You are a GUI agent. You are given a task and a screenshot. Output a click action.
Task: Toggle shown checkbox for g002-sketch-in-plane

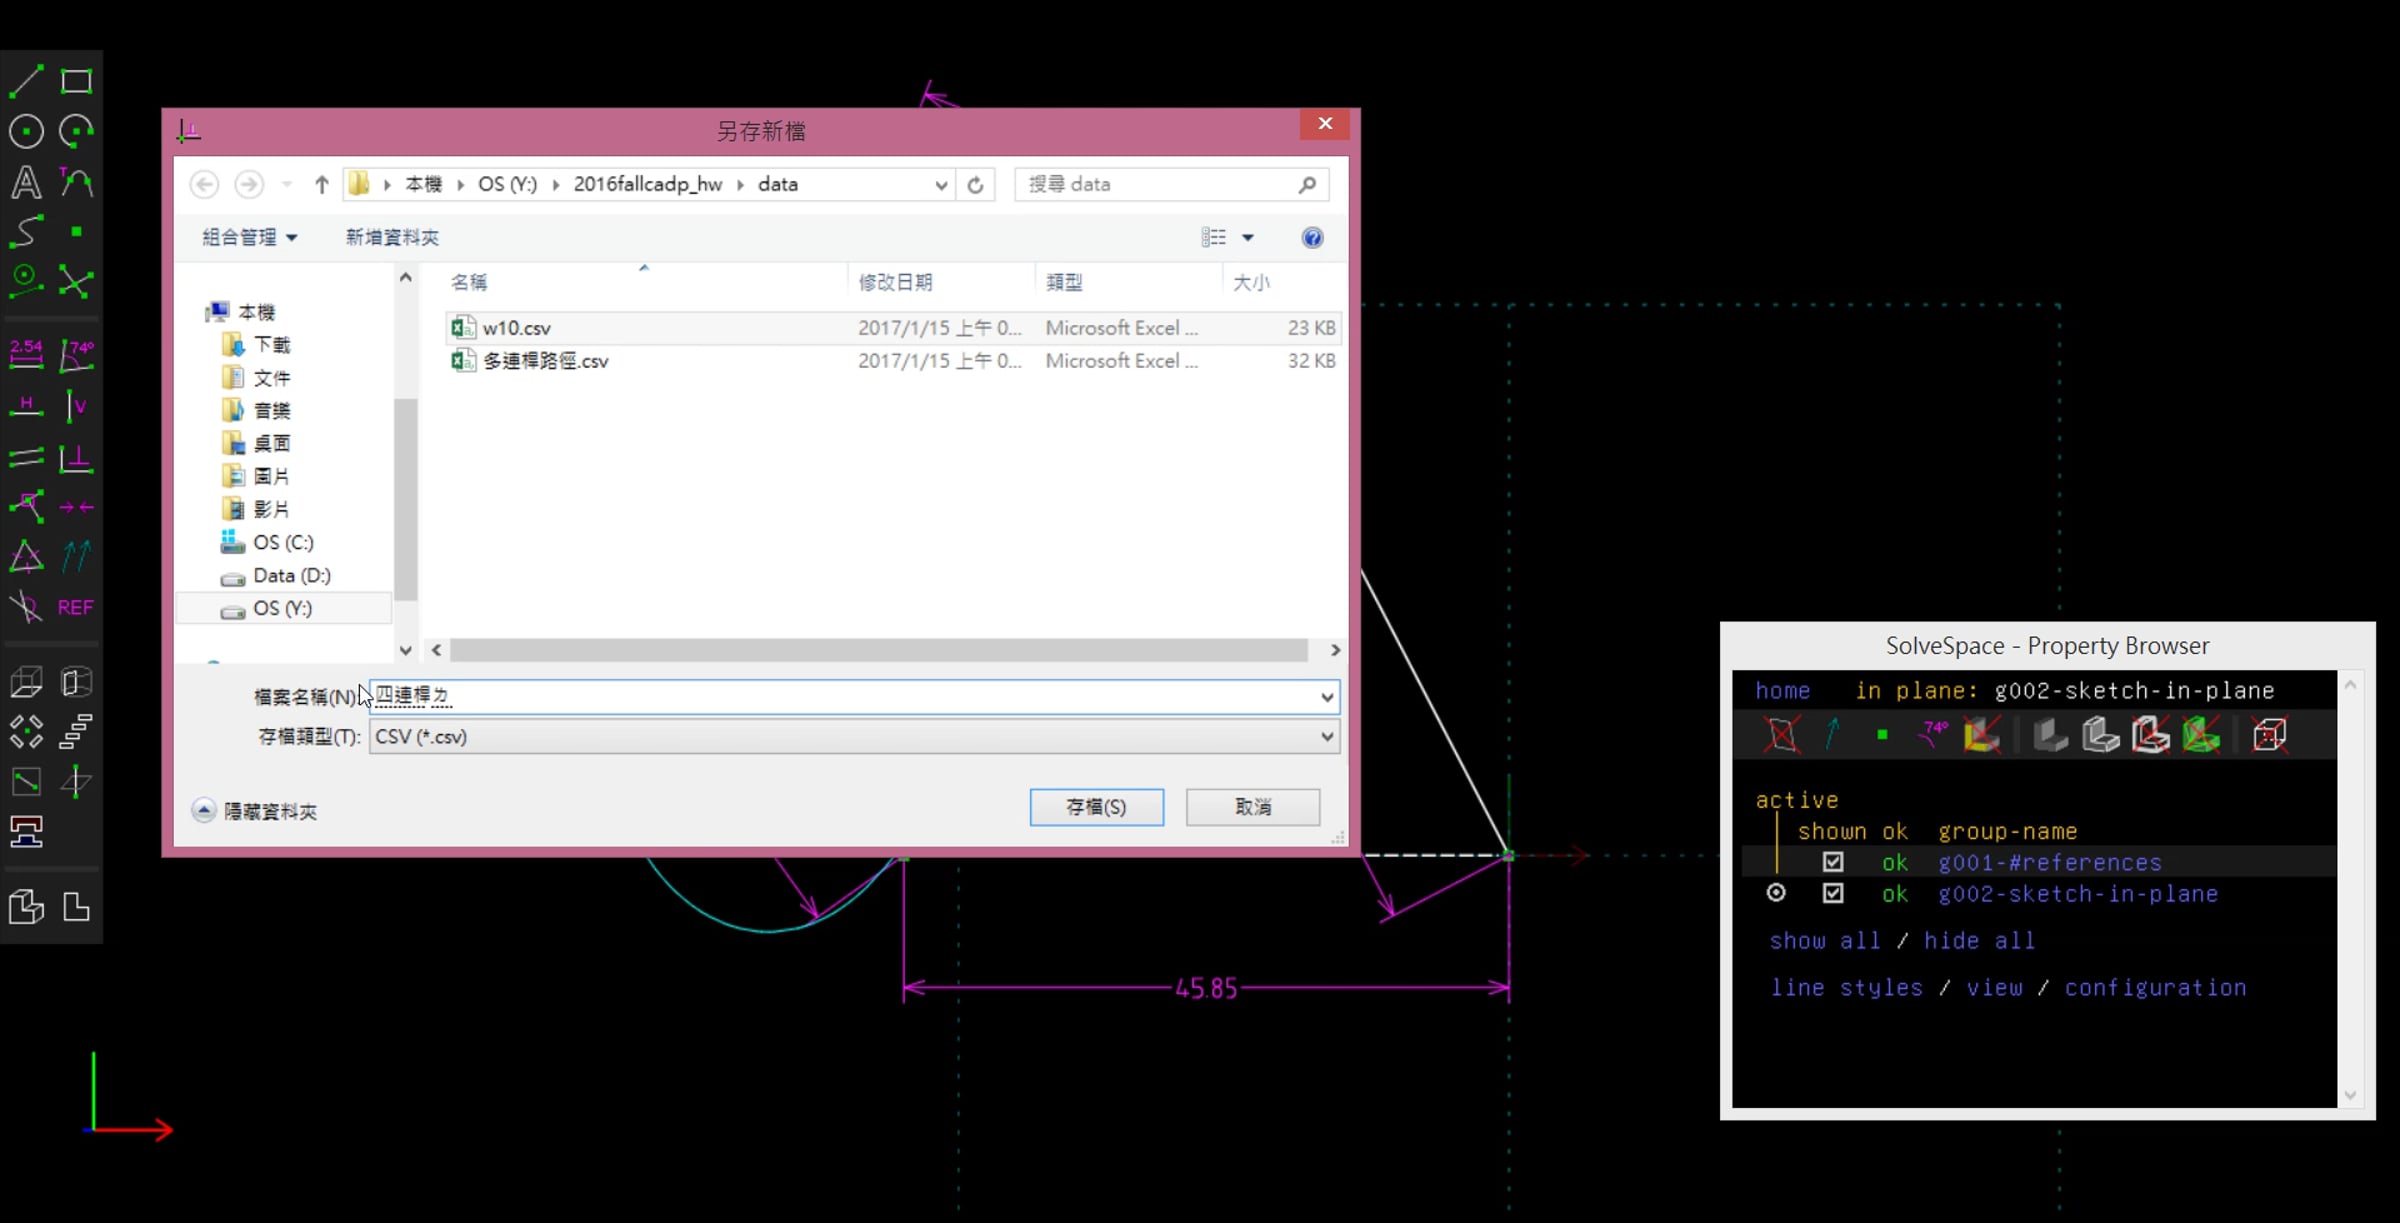[1833, 893]
